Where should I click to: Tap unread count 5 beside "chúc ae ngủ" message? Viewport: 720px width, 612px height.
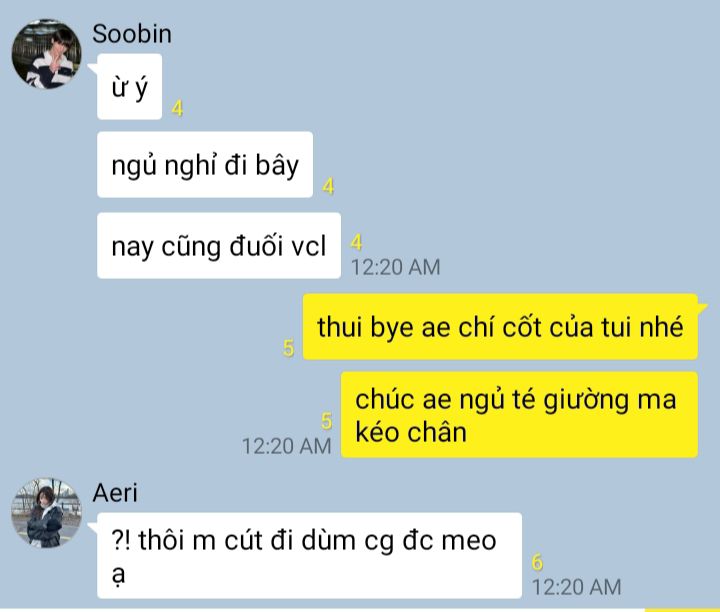pyautogui.click(x=326, y=421)
